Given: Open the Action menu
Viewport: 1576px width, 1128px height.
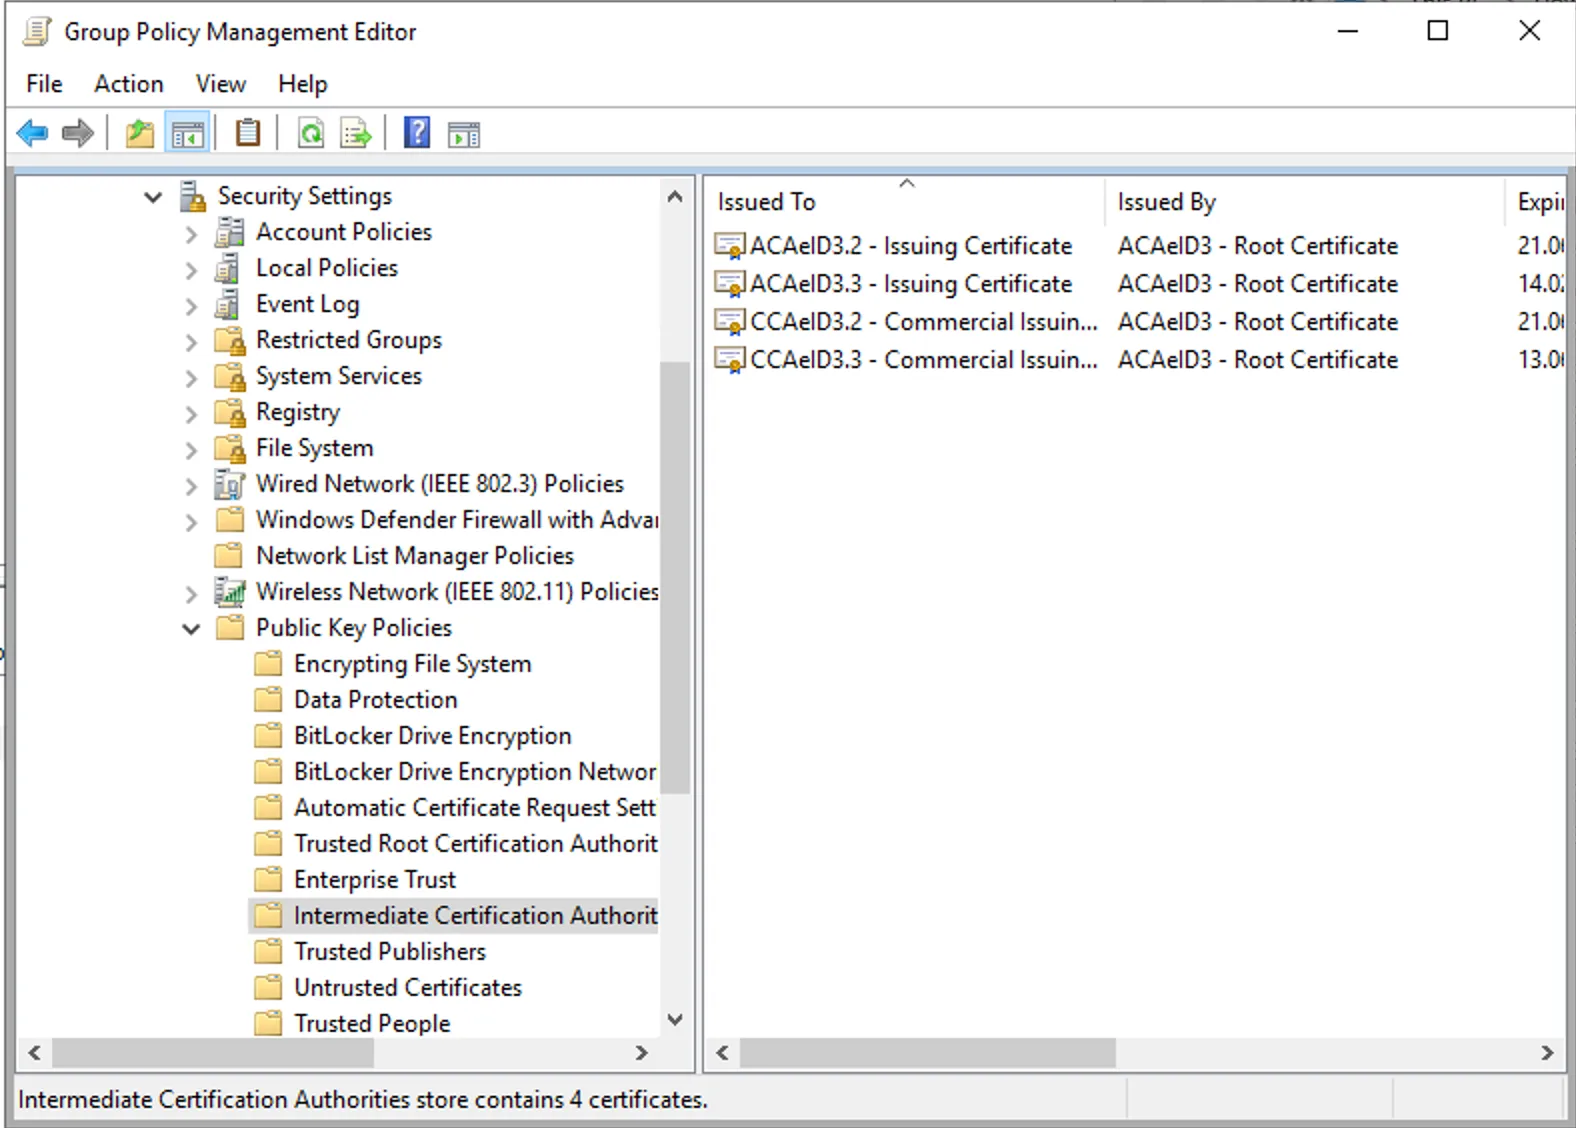Looking at the screenshot, I should tap(128, 84).
